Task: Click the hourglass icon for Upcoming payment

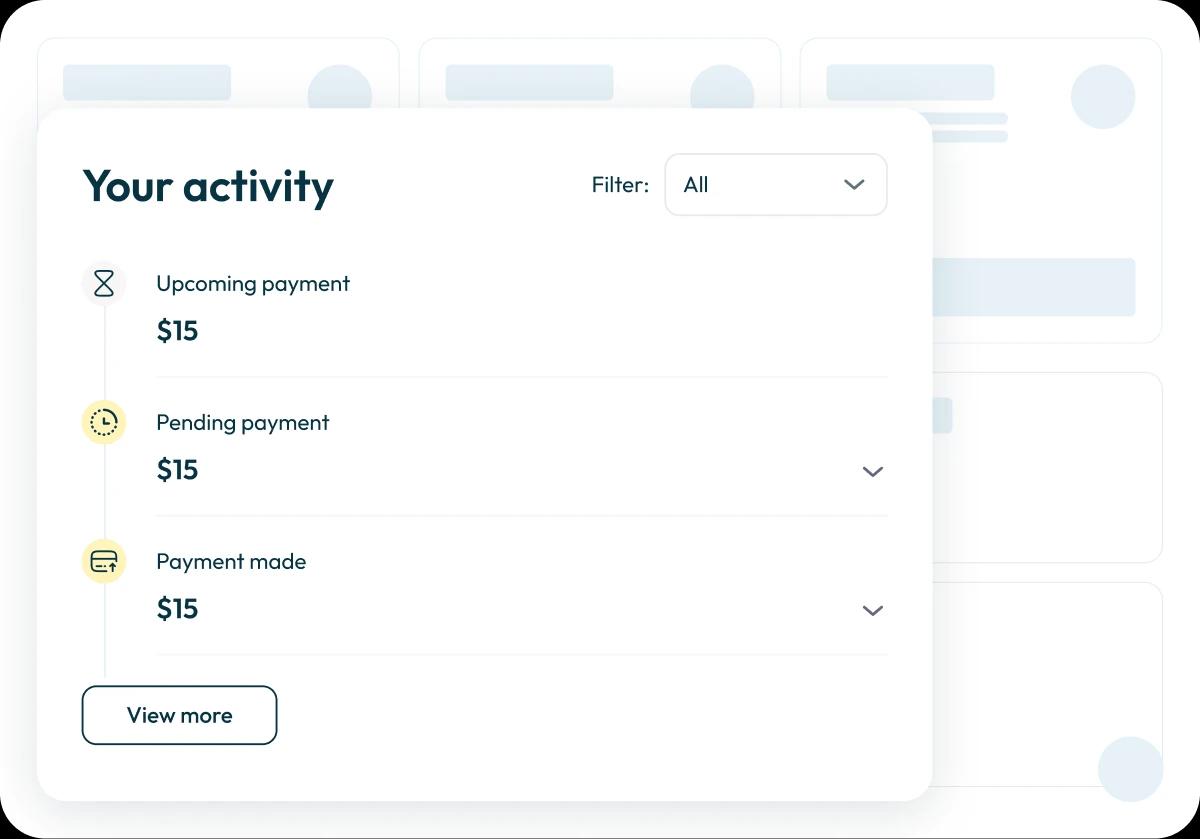Action: coord(104,284)
